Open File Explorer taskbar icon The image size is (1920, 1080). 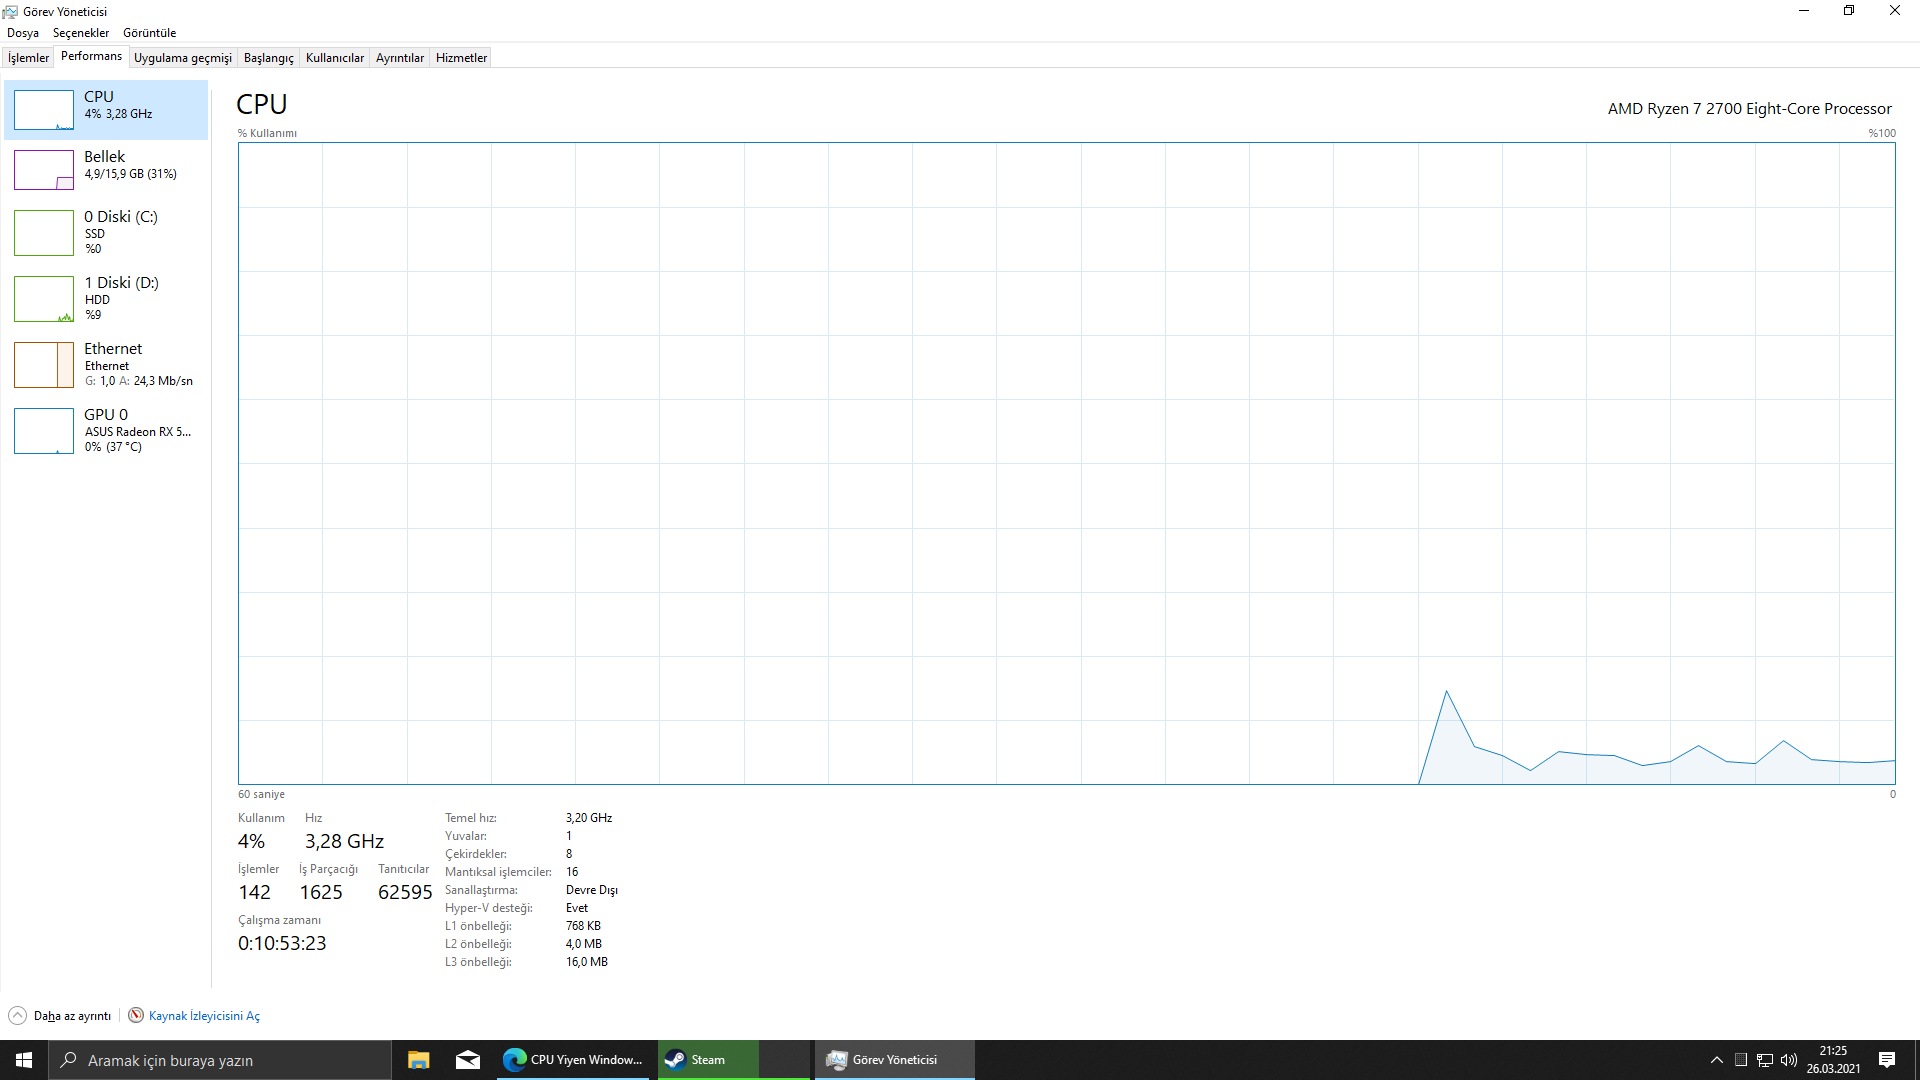pyautogui.click(x=418, y=1060)
